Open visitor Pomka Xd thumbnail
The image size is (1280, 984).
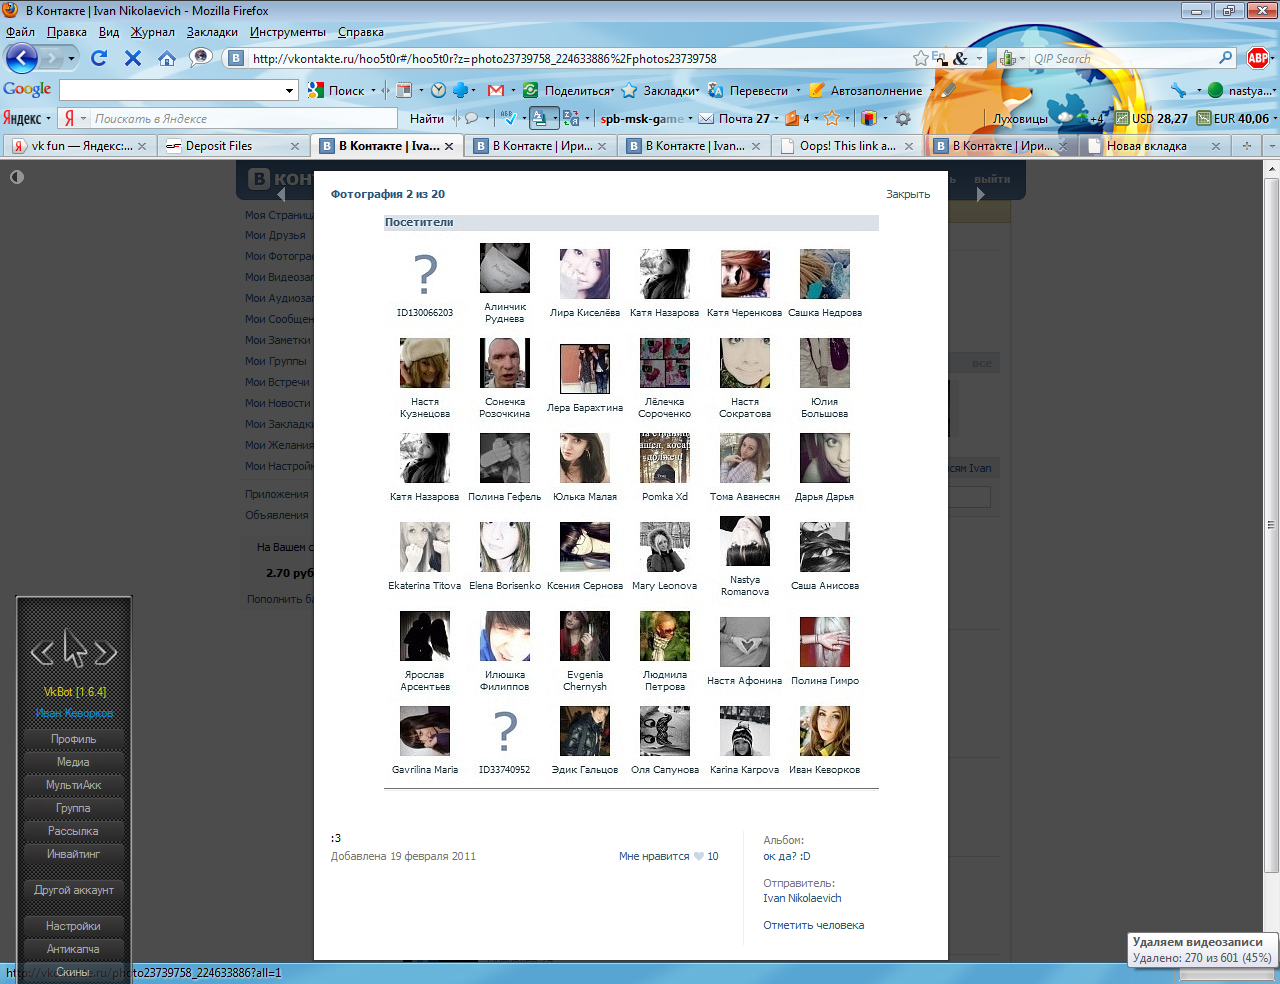pyautogui.click(x=665, y=458)
